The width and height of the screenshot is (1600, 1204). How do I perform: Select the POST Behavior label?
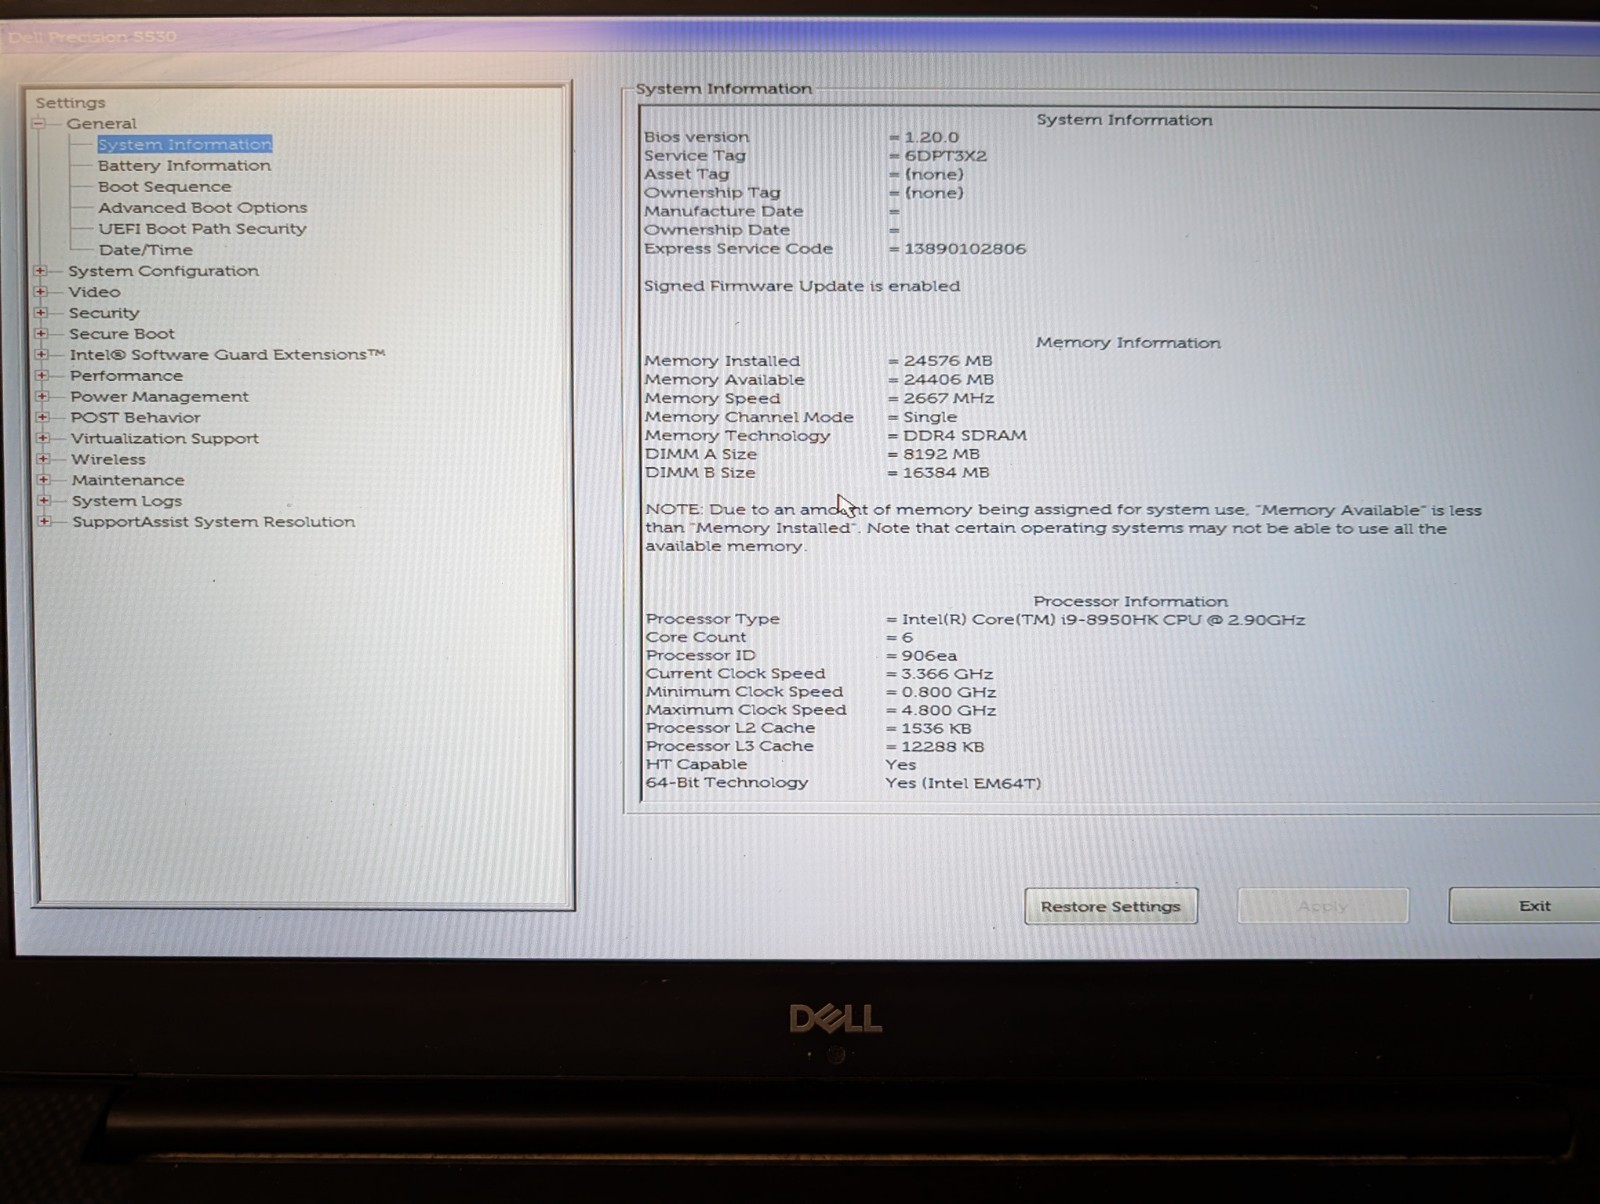[x=135, y=418]
